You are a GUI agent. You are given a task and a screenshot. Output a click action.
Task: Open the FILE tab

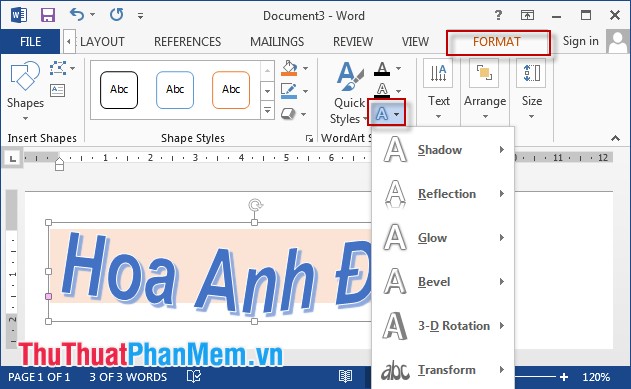tap(30, 41)
